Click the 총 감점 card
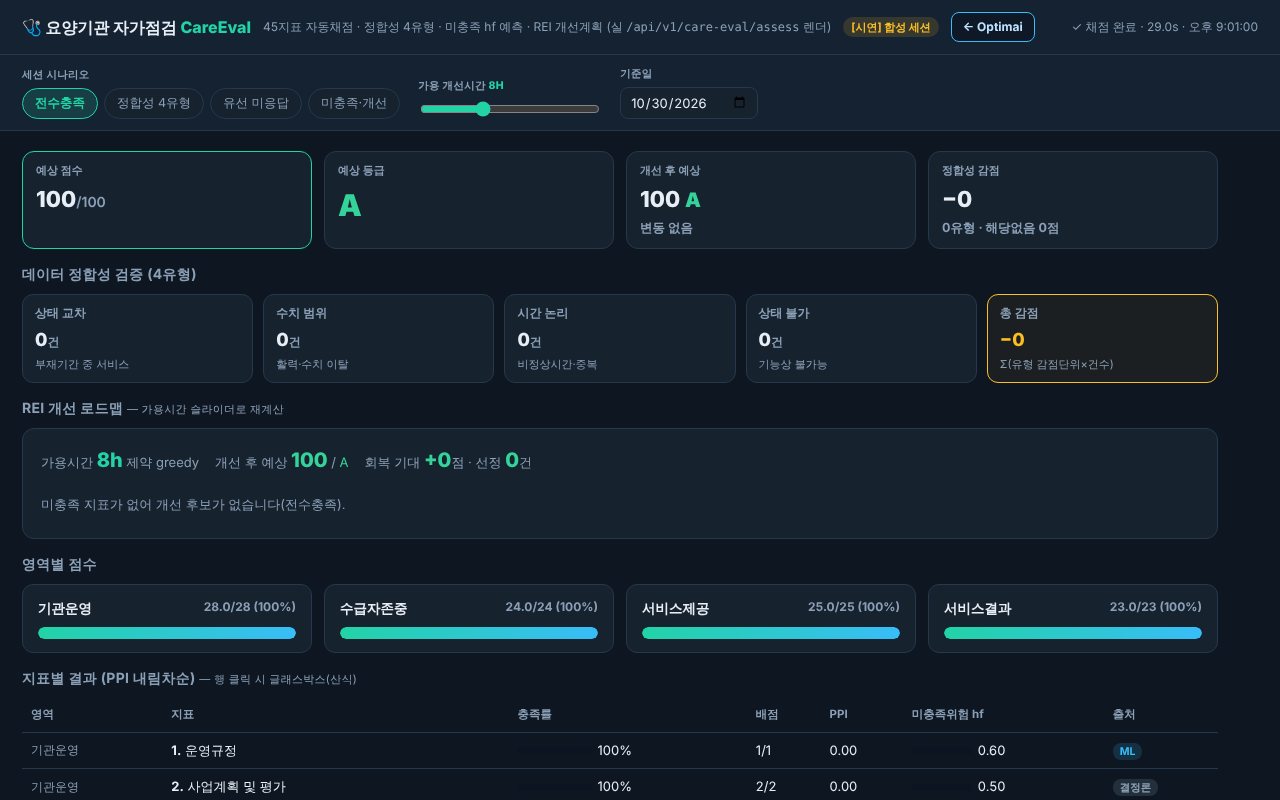Viewport: 1280px width, 800px height. coord(1102,338)
